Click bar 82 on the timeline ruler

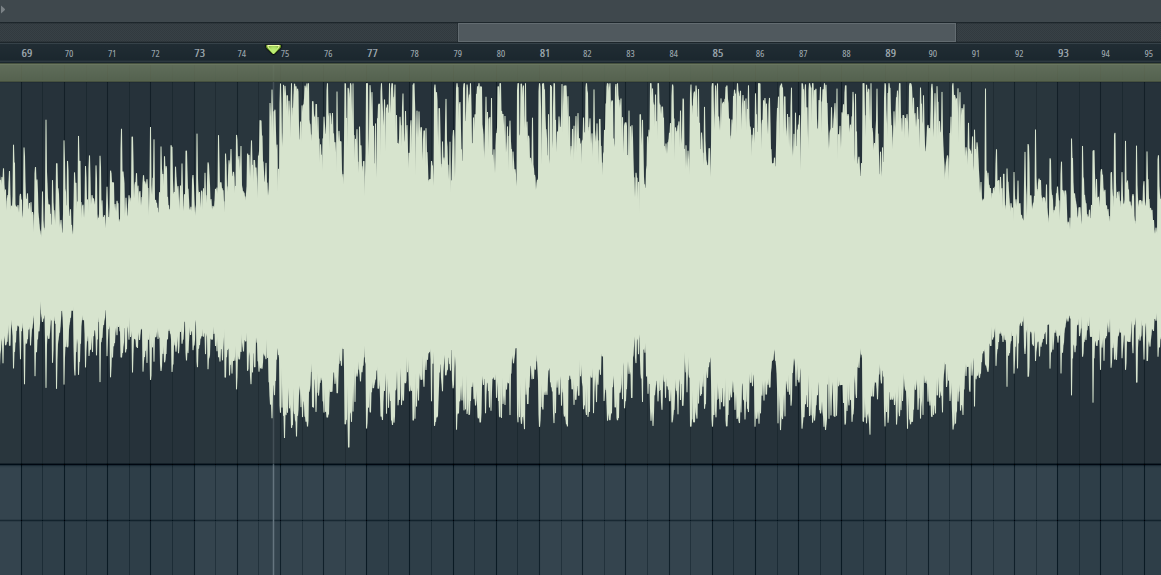click(x=587, y=54)
